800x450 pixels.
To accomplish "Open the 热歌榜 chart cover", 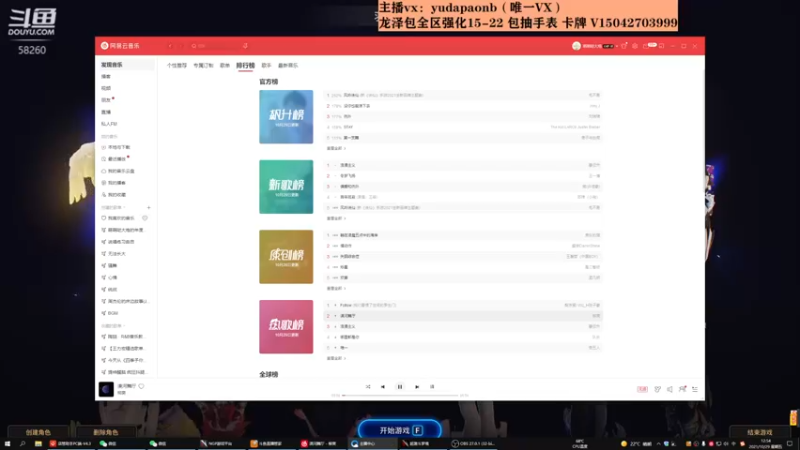I will pyautogui.click(x=286, y=327).
